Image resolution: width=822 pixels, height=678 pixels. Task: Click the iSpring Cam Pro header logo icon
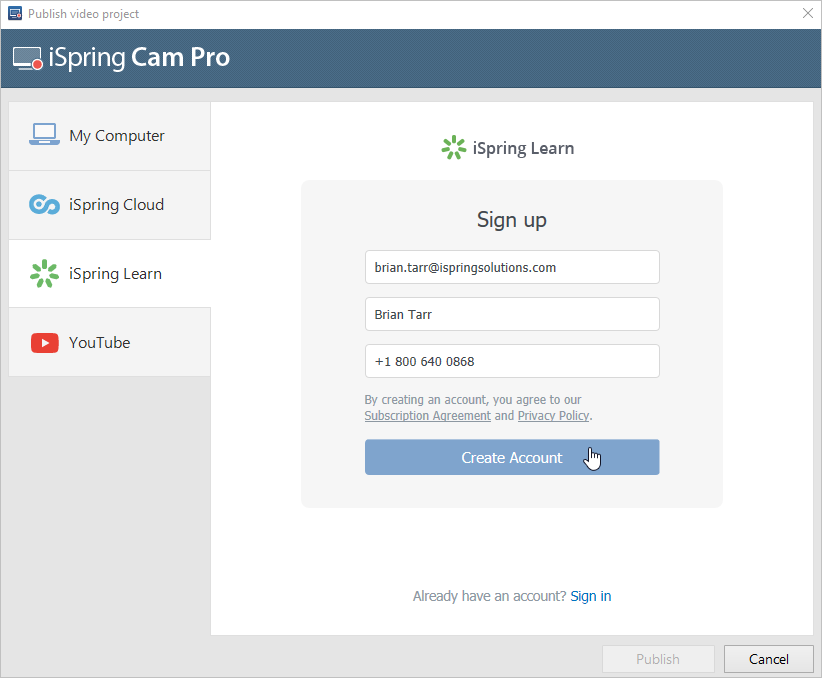(28, 58)
